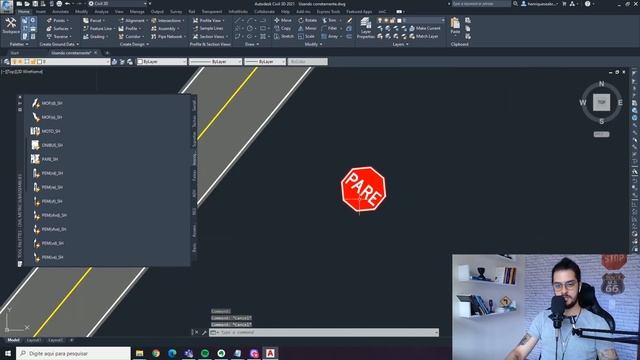This screenshot has height=360, width=640.
Task: Open the Help question mark icon
Action: point(587,4)
